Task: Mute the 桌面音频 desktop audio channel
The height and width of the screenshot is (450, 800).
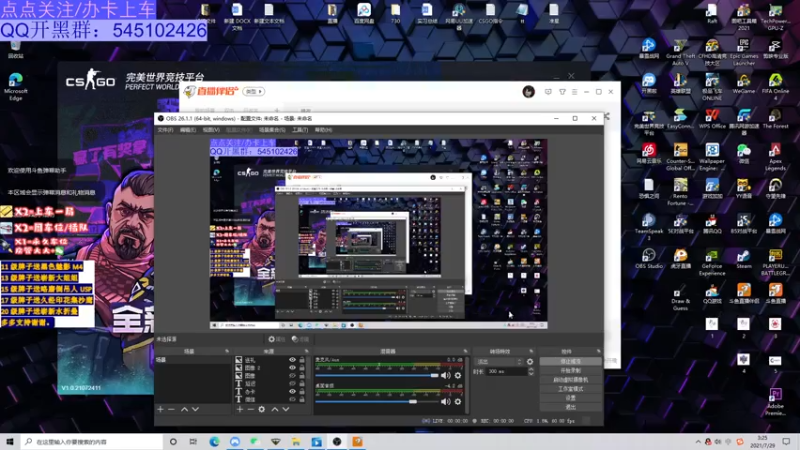Action: click(x=445, y=402)
